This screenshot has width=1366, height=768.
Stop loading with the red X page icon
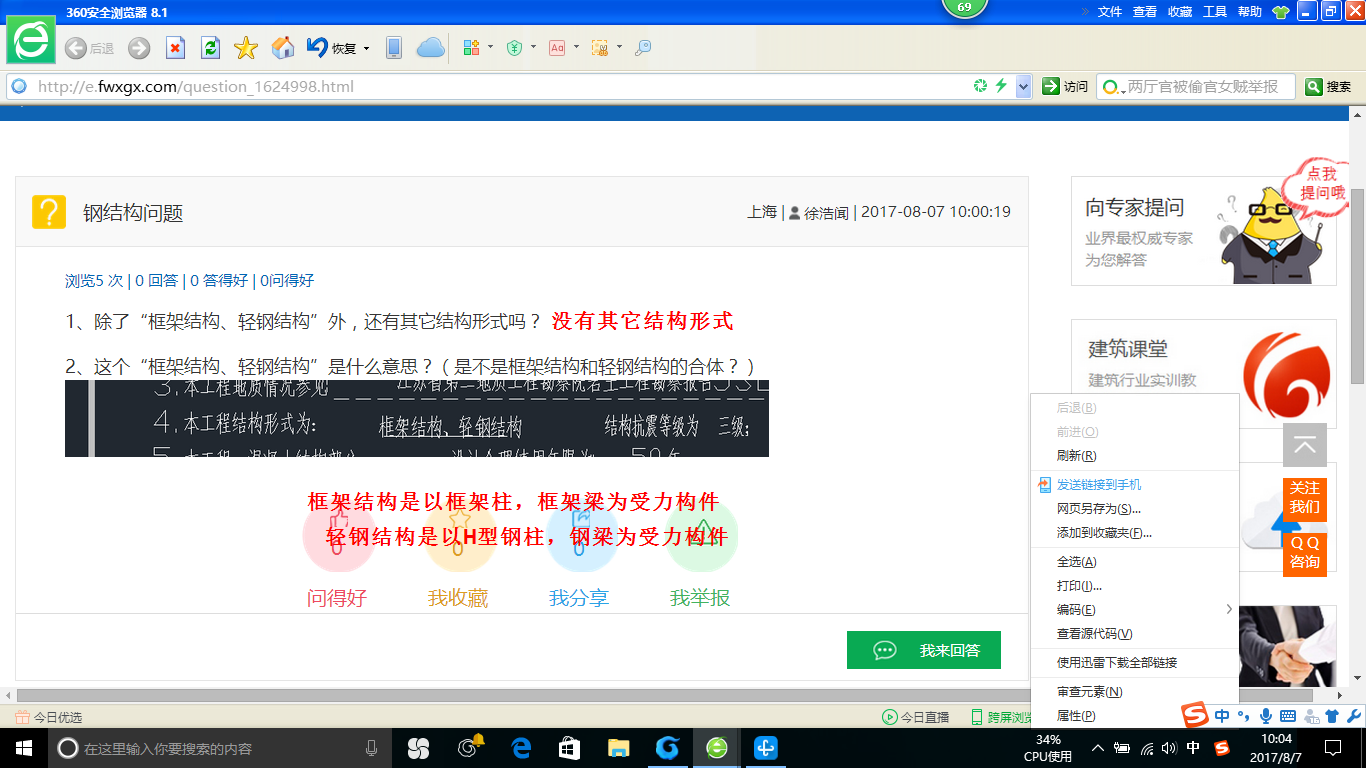point(175,48)
